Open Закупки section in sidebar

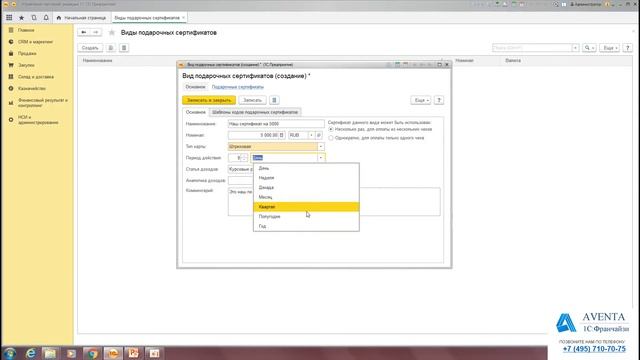point(26,65)
